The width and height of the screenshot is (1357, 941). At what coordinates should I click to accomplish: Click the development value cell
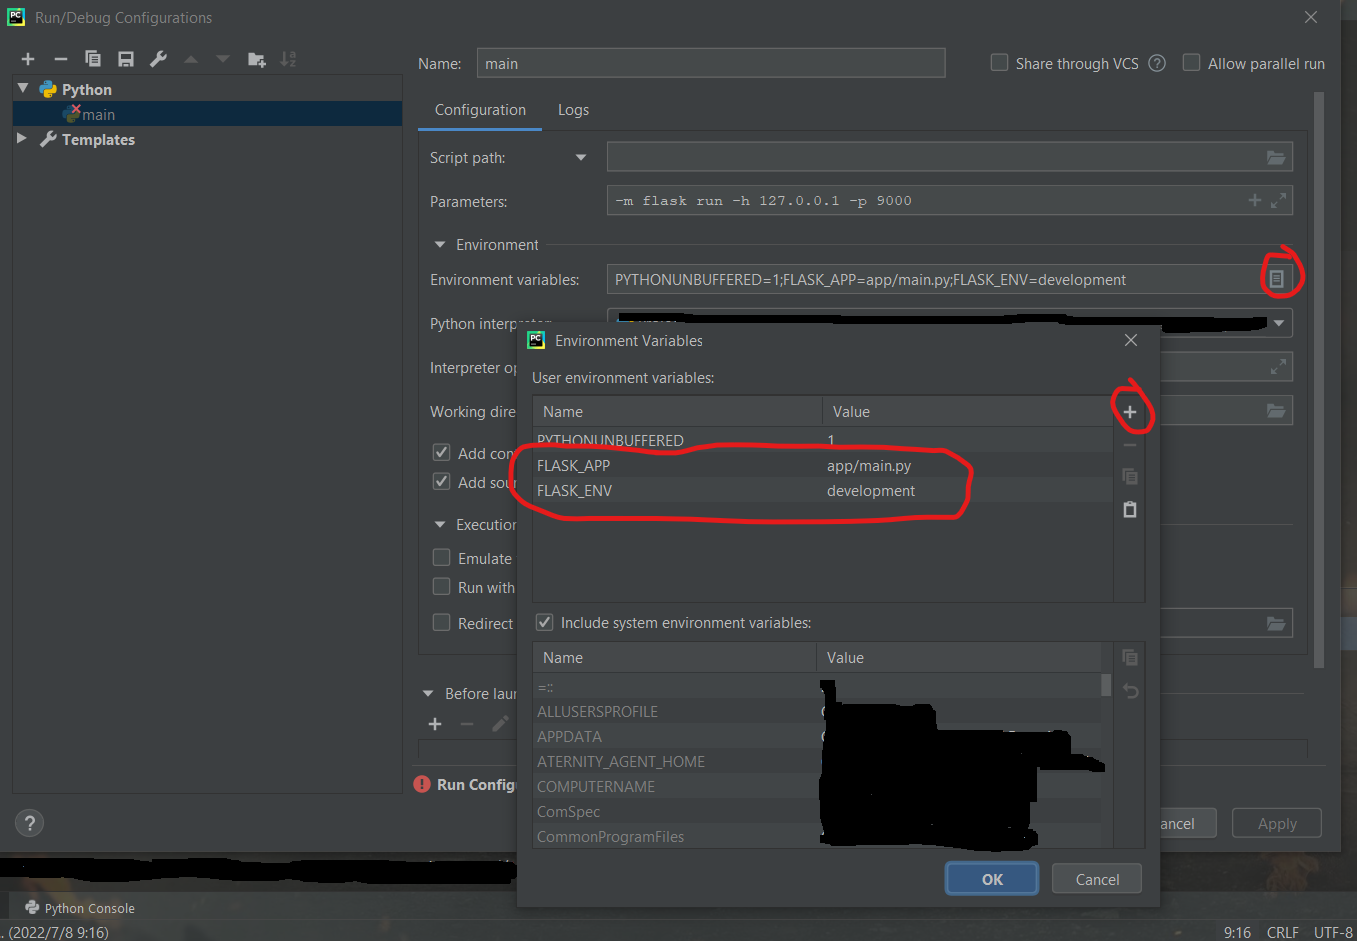[871, 490]
